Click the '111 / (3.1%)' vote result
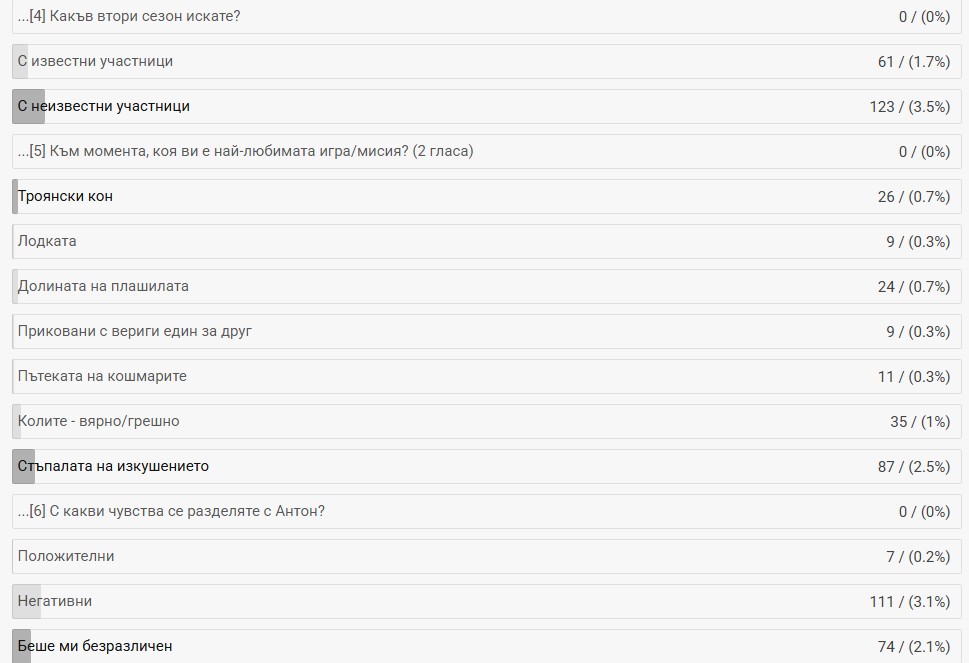 (x=909, y=602)
